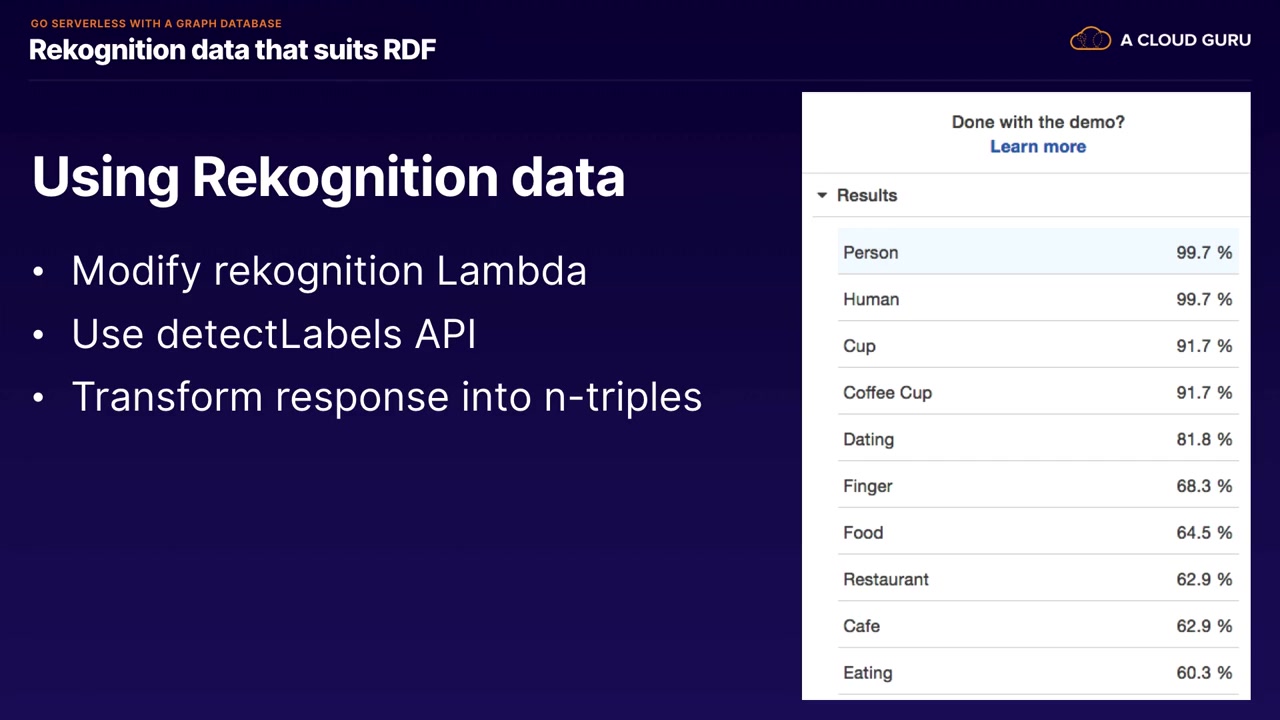Click the 'Done with the demo?' text
The width and height of the screenshot is (1280, 720).
(x=1037, y=122)
